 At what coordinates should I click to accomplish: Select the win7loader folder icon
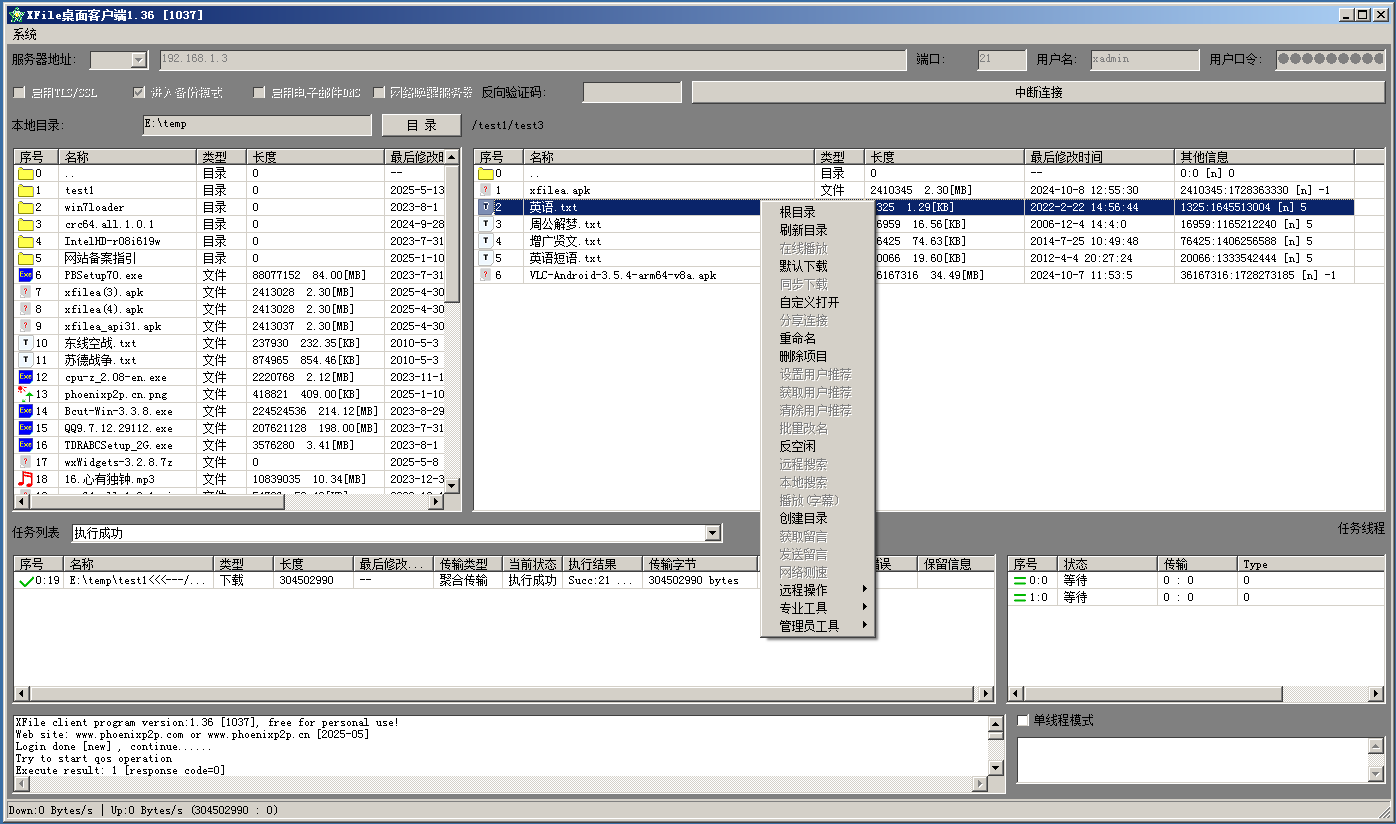pyautogui.click(x=26, y=207)
